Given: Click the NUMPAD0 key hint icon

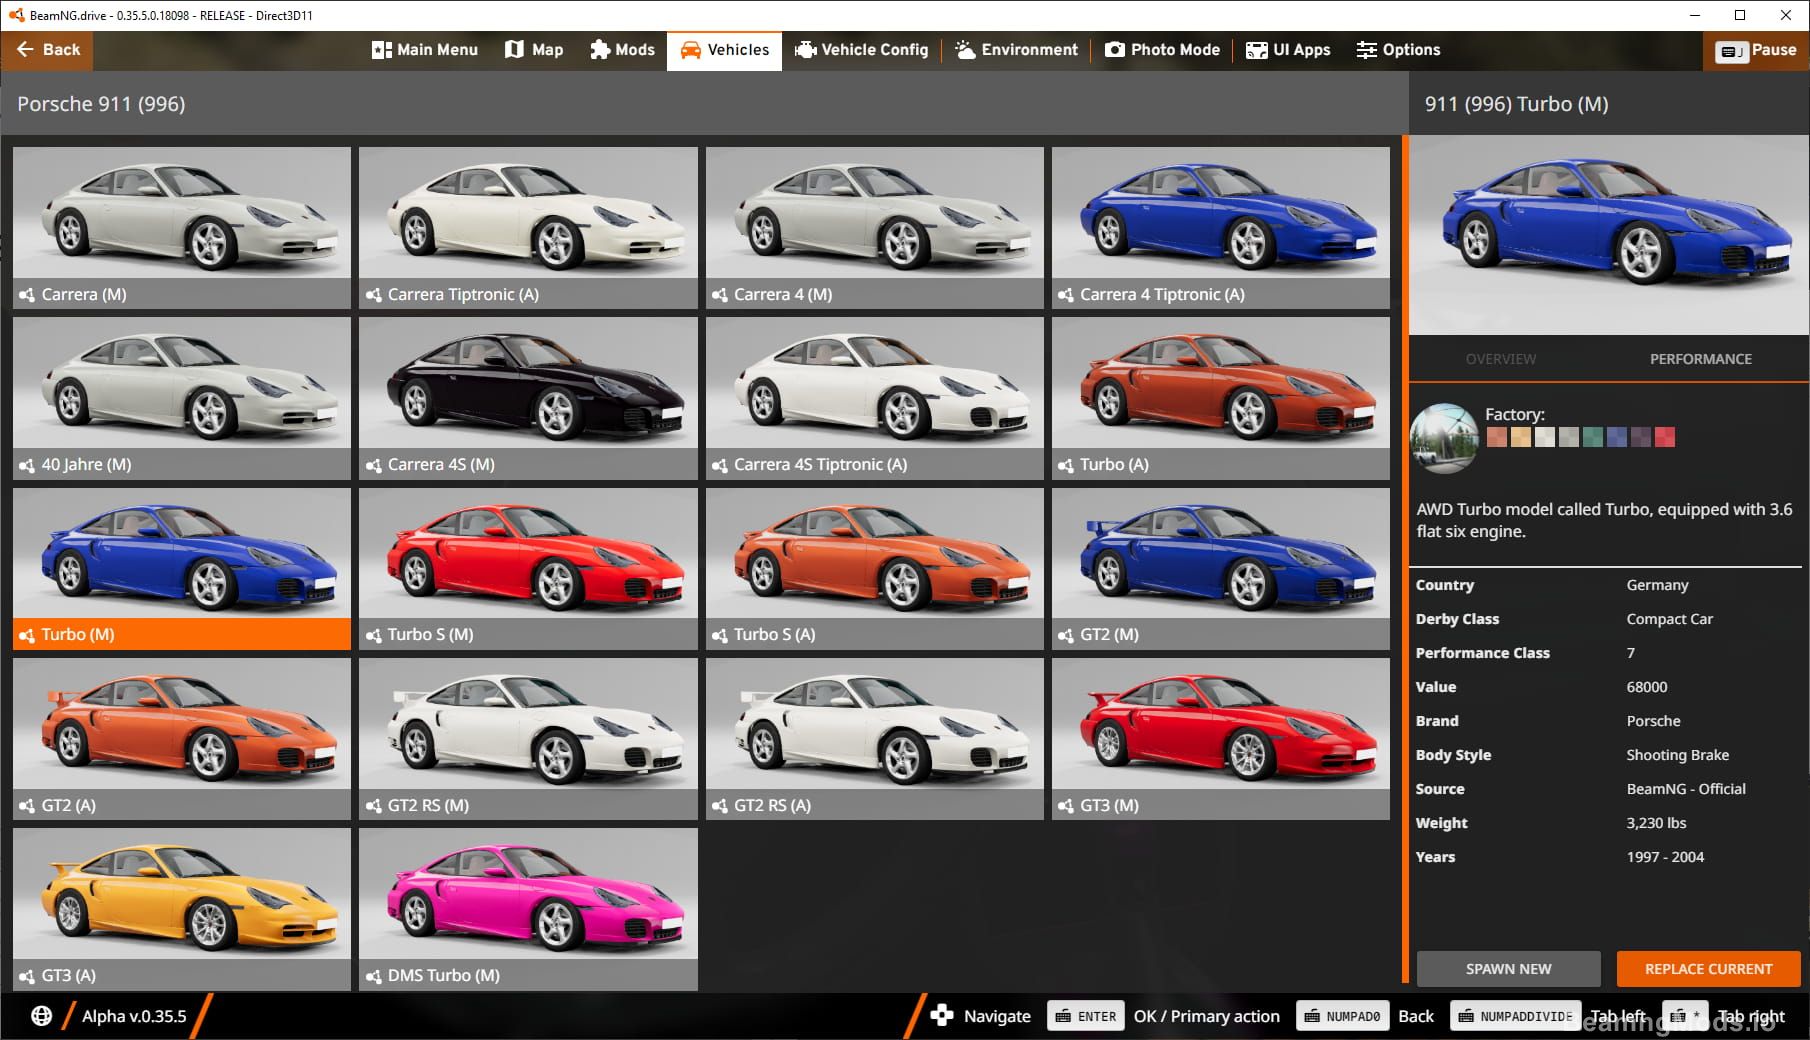Looking at the screenshot, I should pos(1343,1016).
